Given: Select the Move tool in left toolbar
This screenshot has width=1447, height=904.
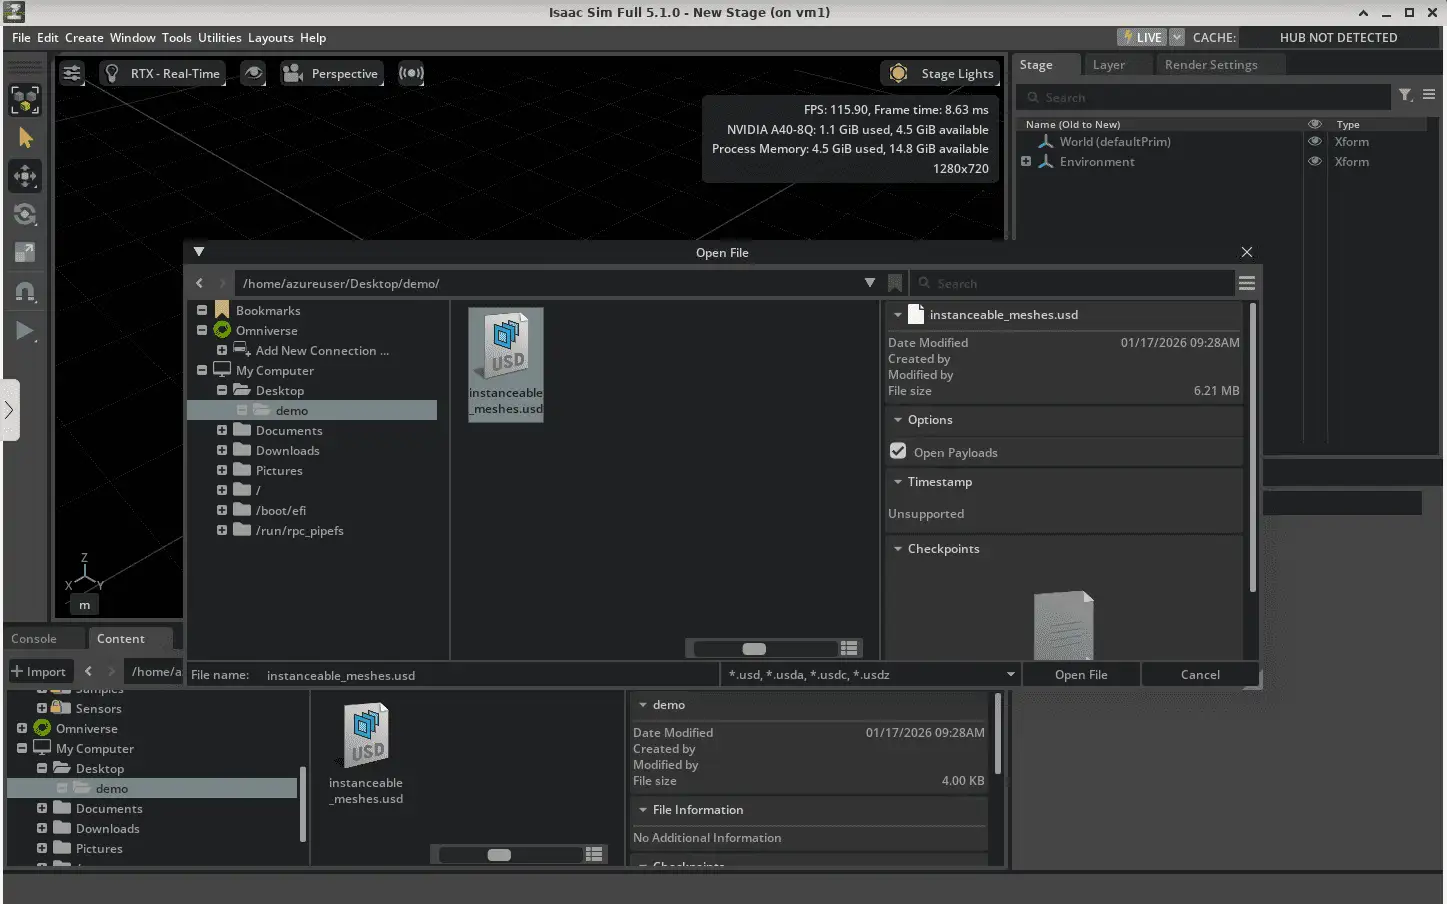Looking at the screenshot, I should tap(25, 176).
